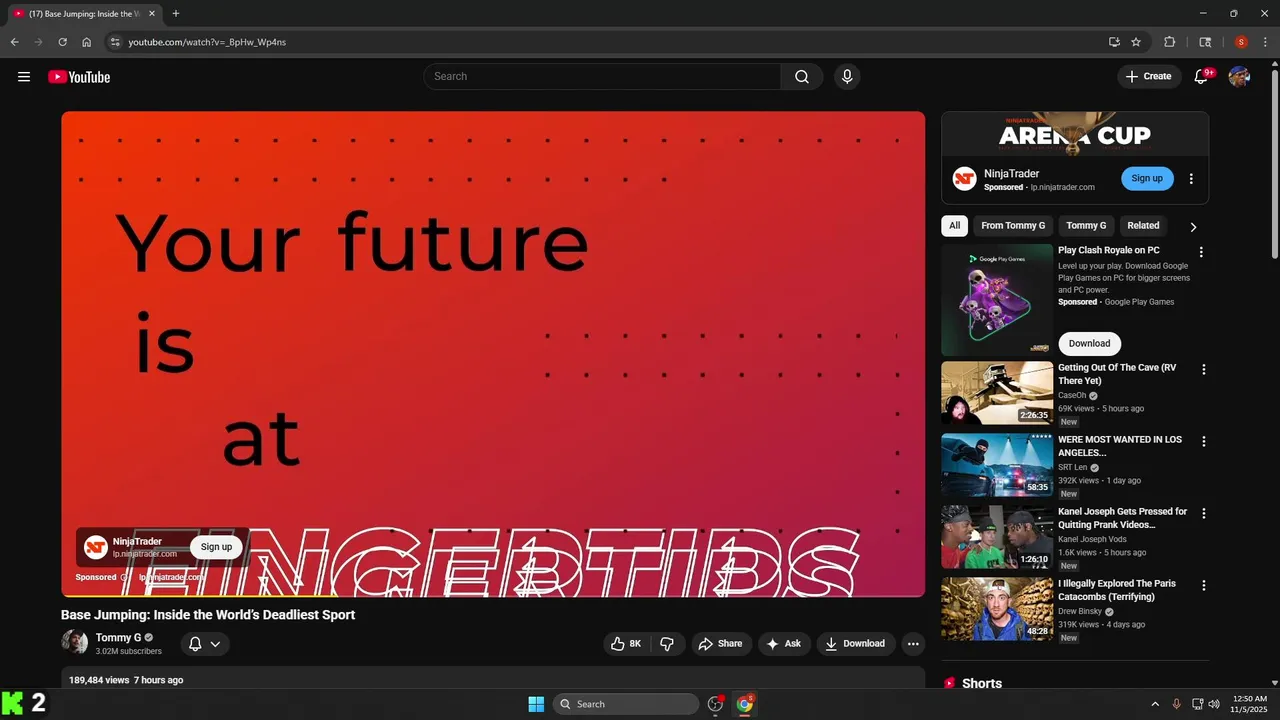Open the taskbar clock and date
This screenshot has width=1280, height=720.
(x=1250, y=704)
